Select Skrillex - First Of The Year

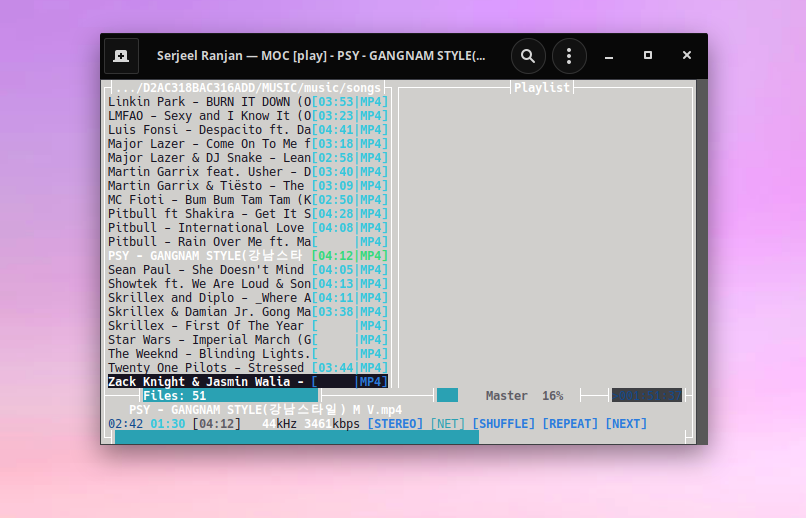click(x=248, y=326)
